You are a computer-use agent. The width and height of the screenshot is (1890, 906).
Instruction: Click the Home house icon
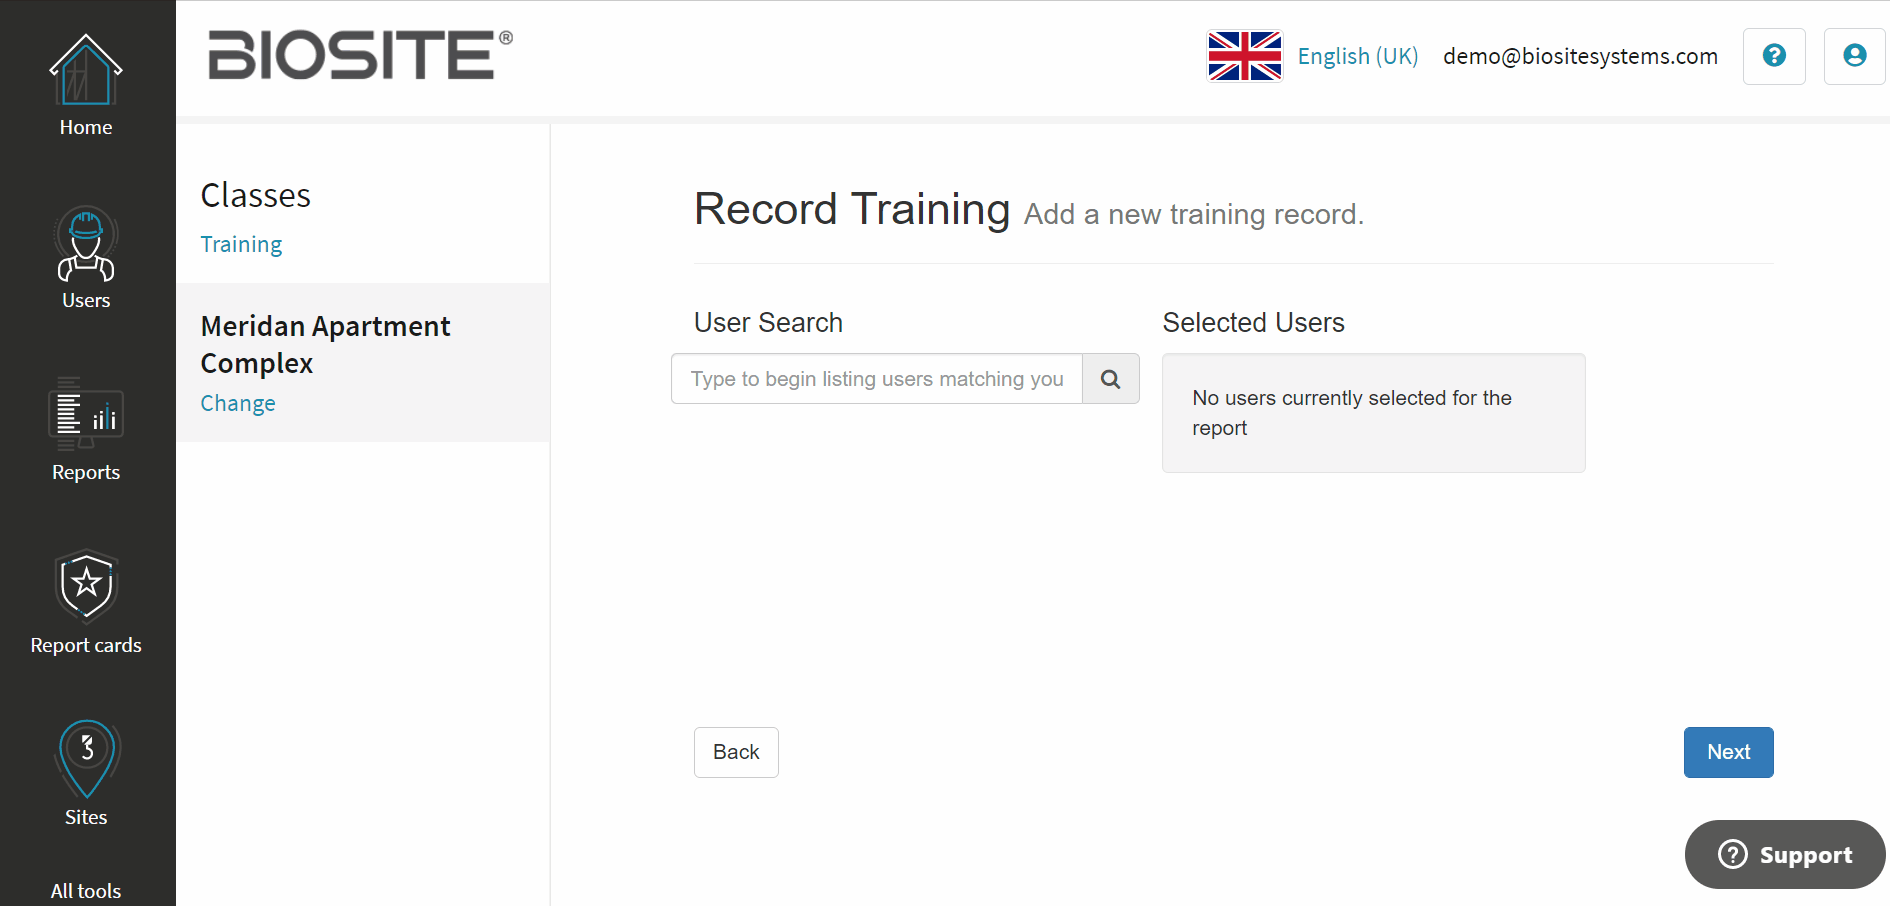pos(86,70)
